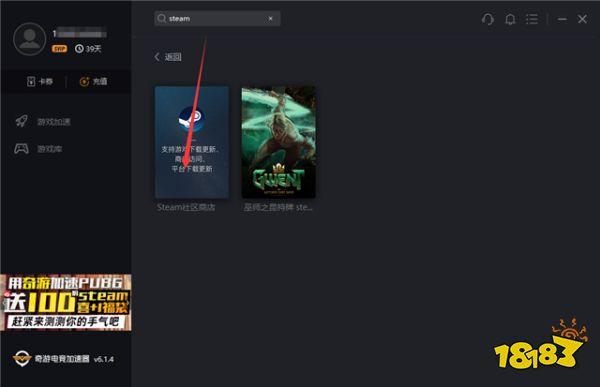Open the list menu icon

coord(532,19)
